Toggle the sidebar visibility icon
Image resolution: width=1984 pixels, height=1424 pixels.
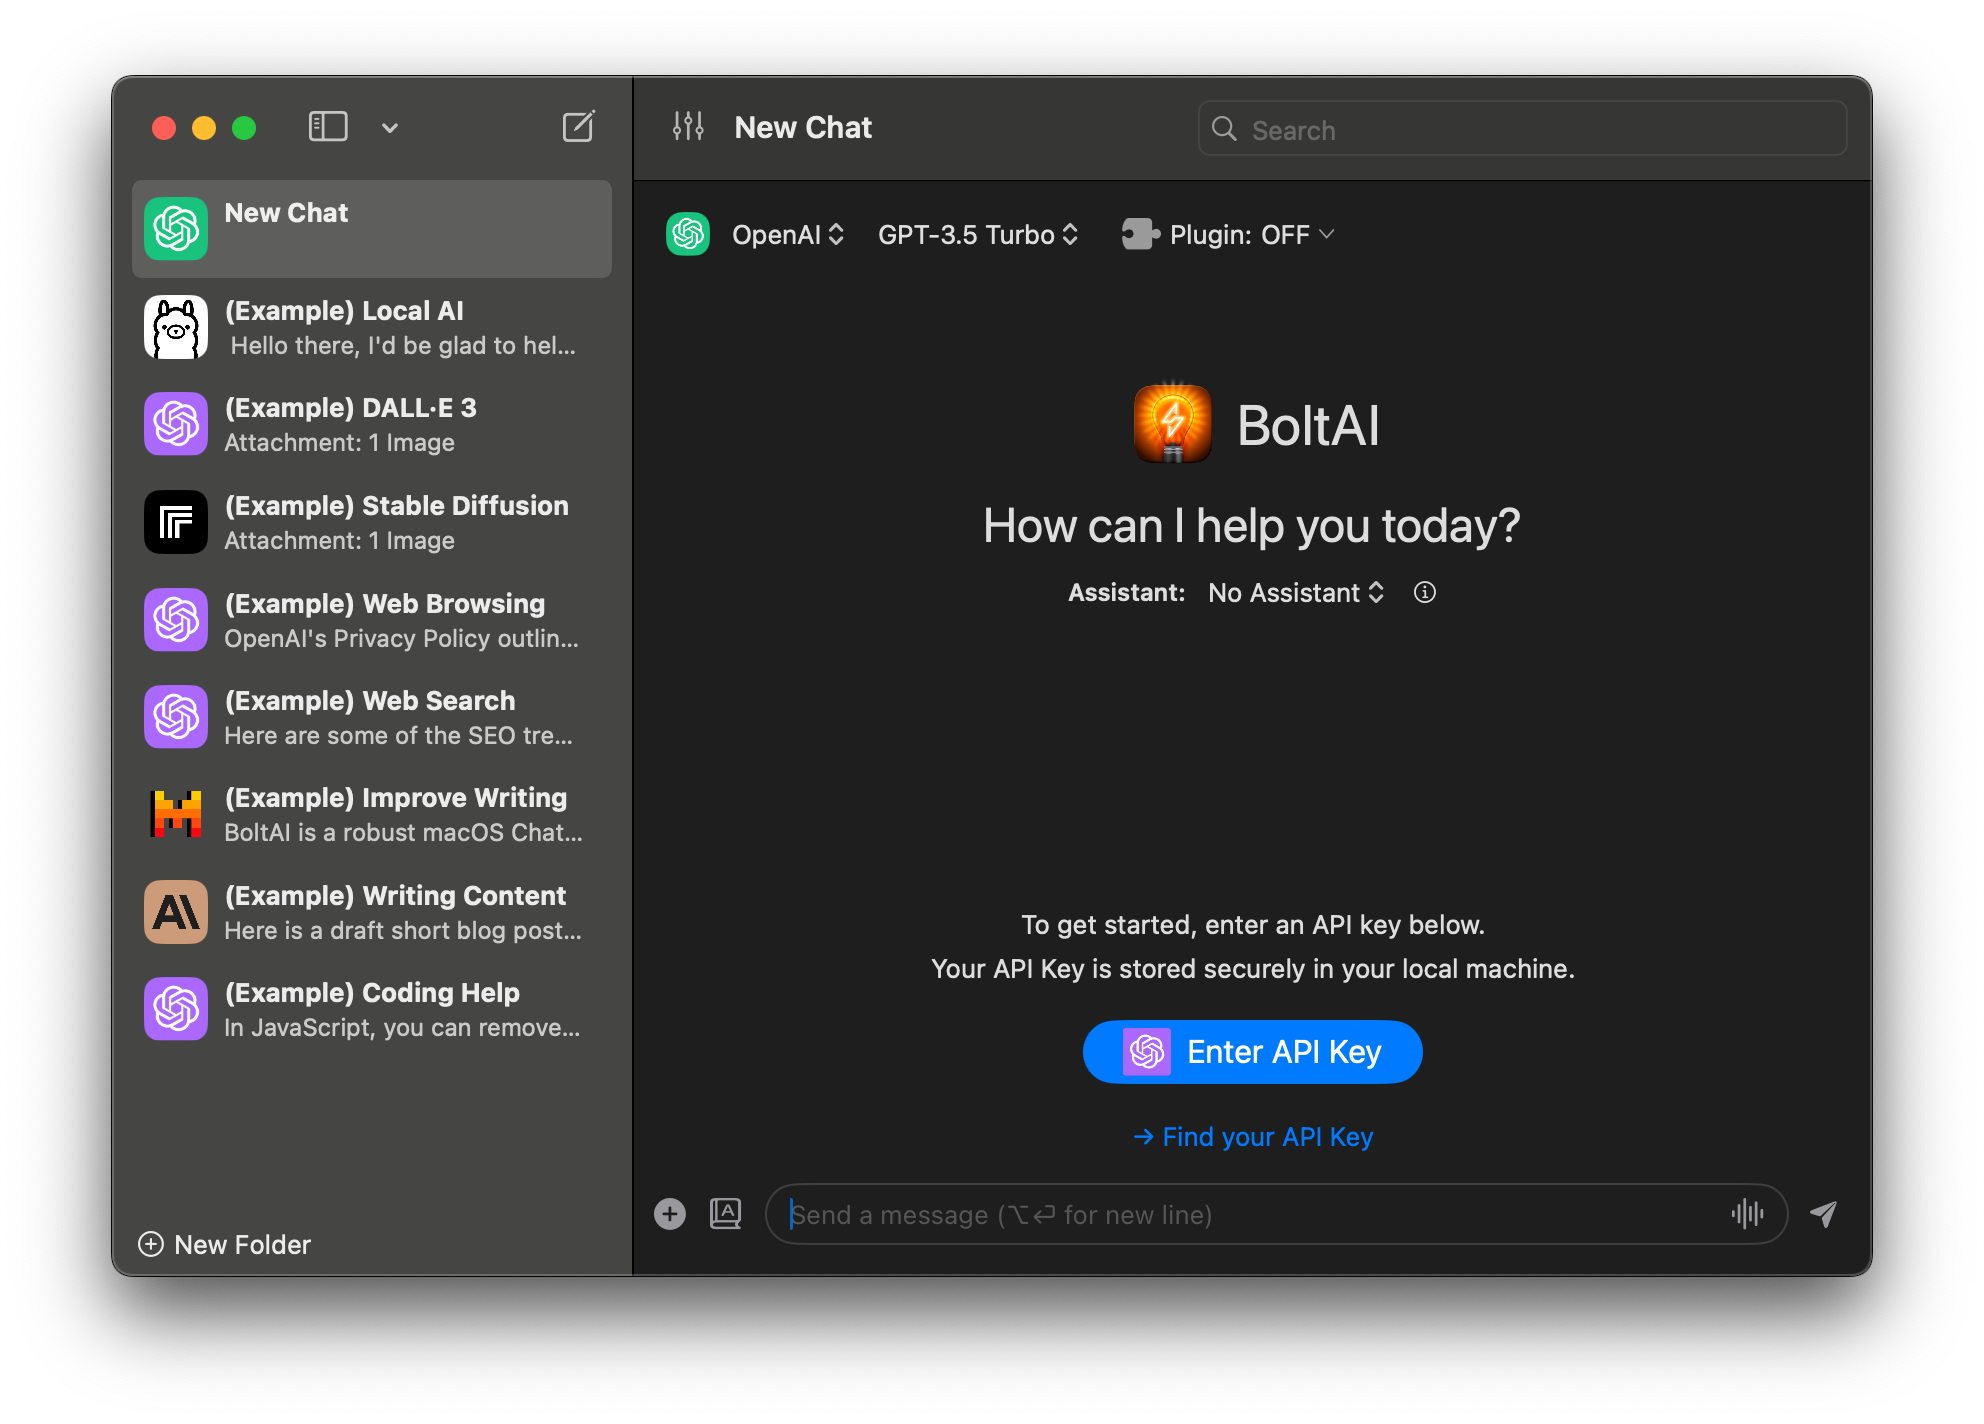click(328, 127)
